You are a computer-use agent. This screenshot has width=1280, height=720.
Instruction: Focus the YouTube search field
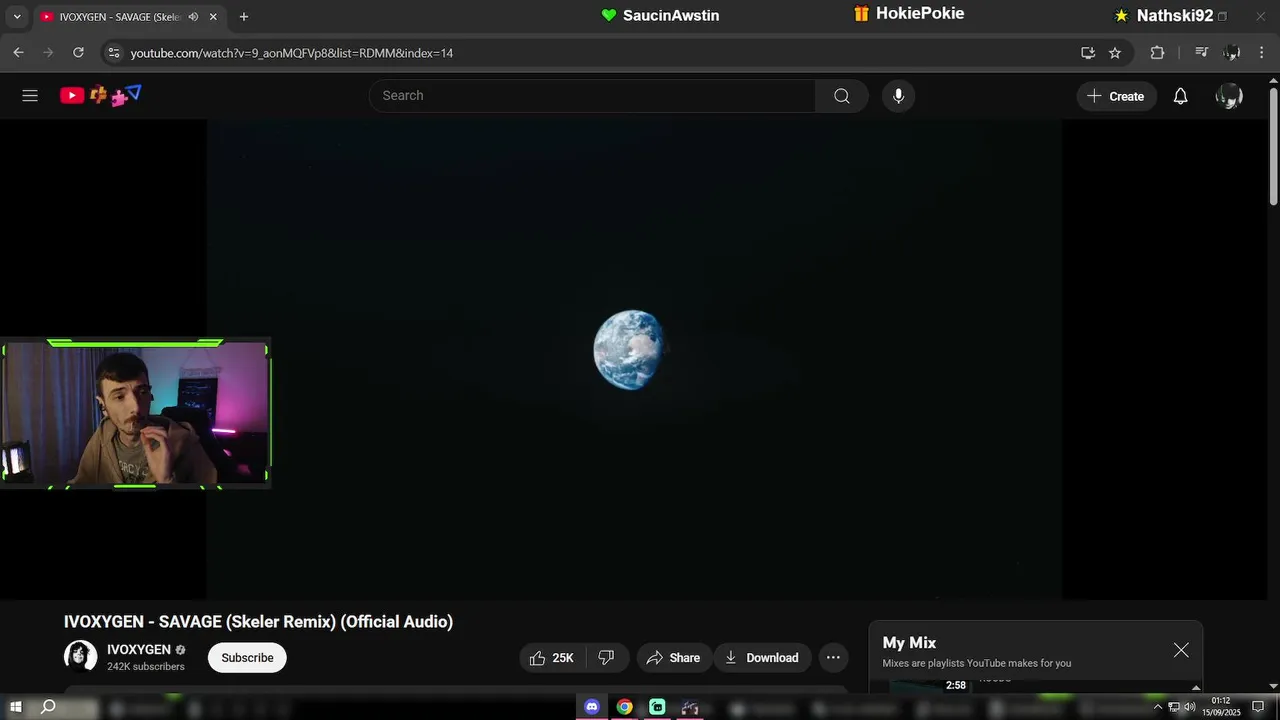tap(592, 96)
